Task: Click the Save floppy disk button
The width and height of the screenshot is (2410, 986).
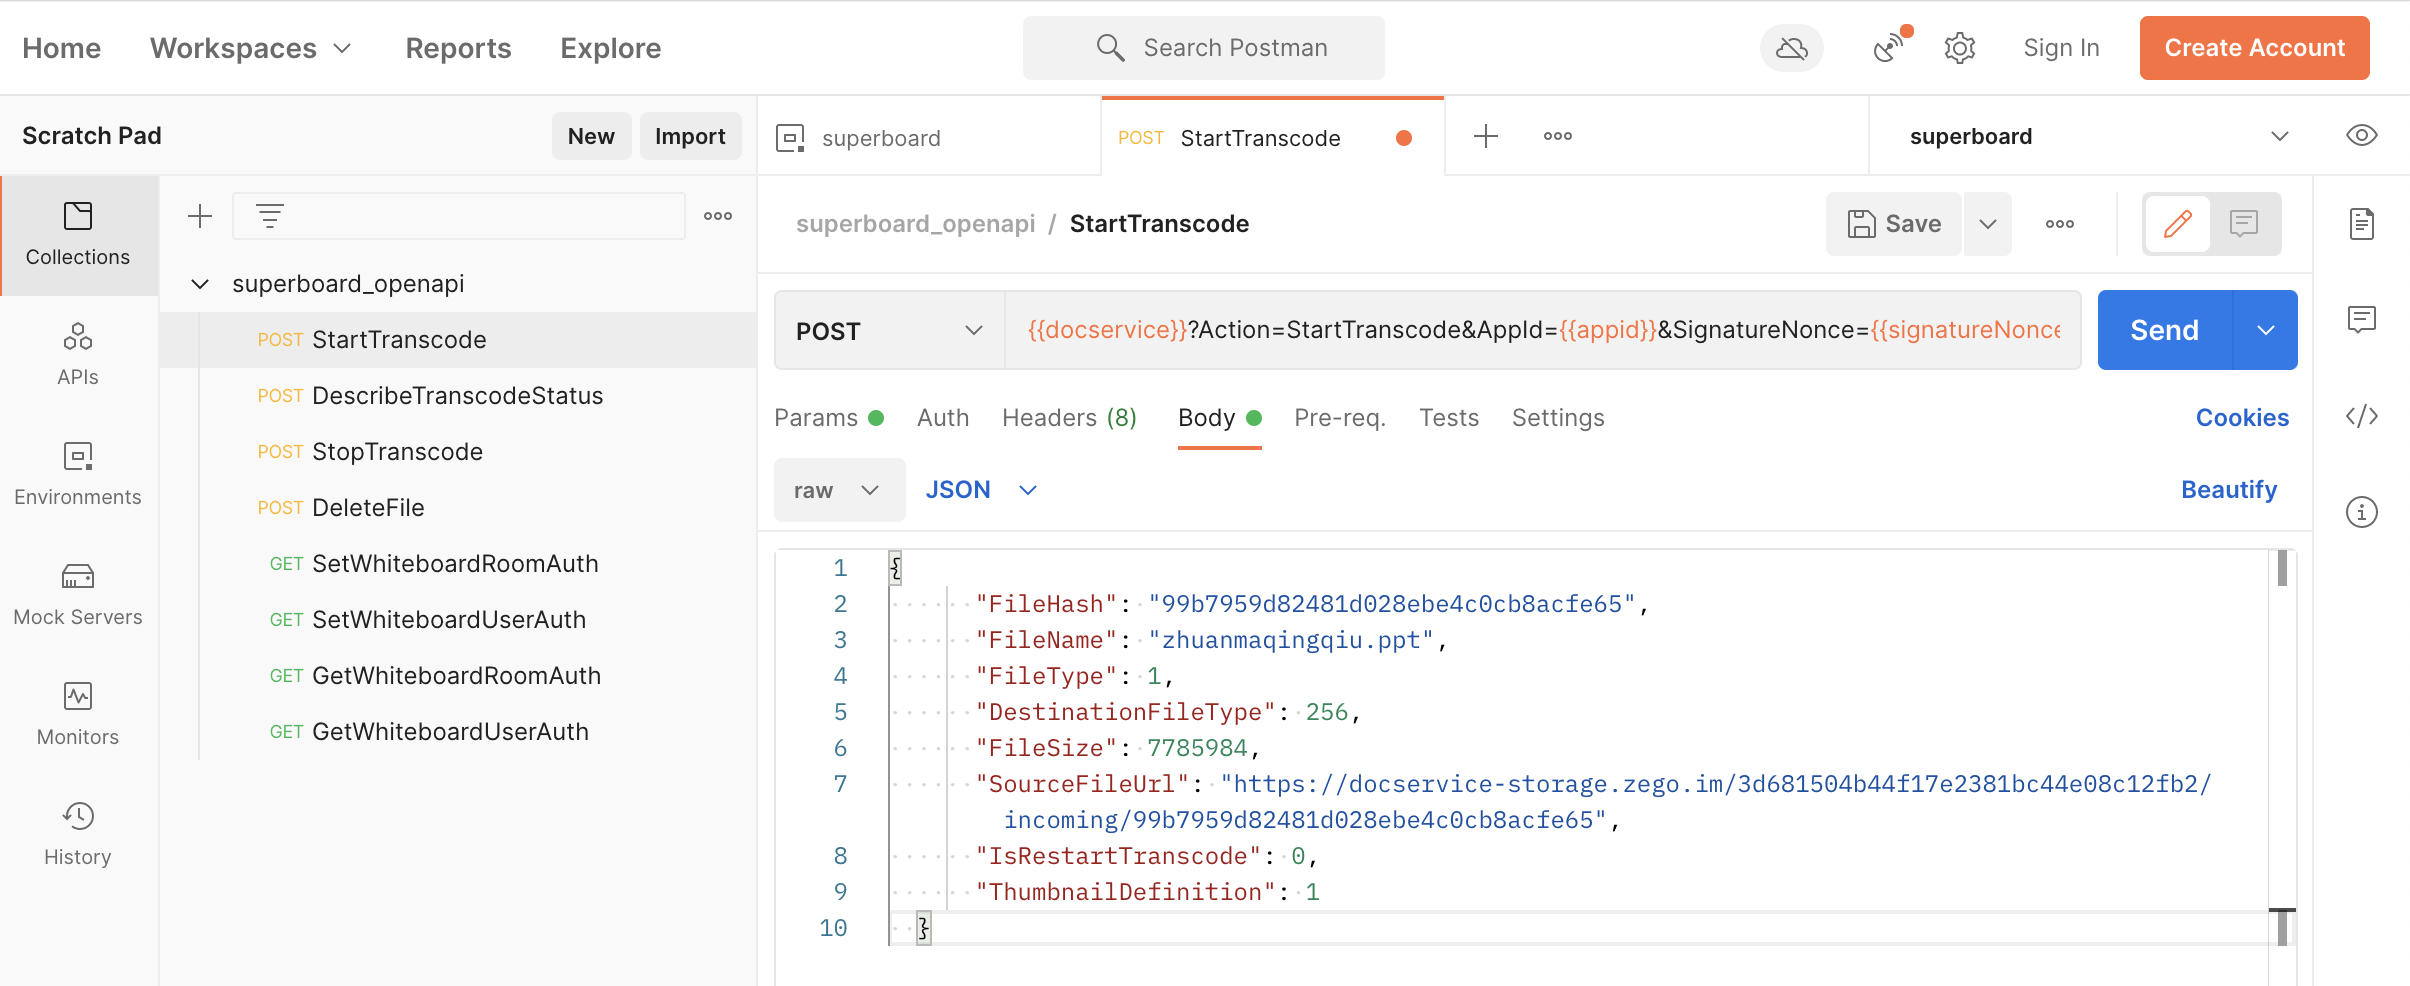Action: [x=1894, y=224]
